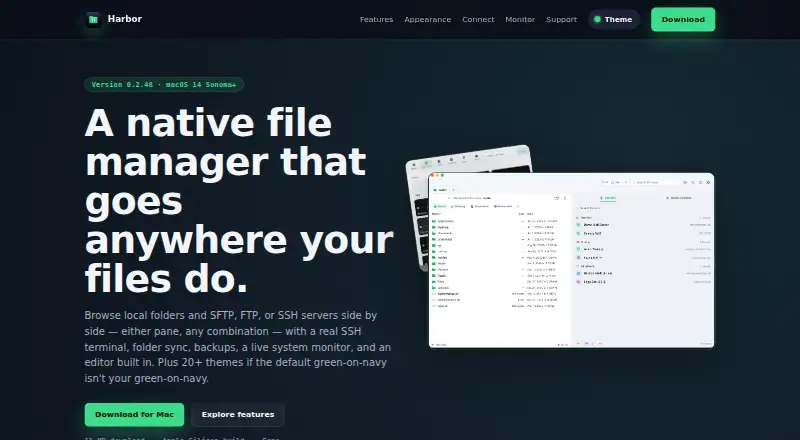Screen dimensions: 800x440
Task: Click the Explore features button
Action: pyautogui.click(x=238, y=414)
